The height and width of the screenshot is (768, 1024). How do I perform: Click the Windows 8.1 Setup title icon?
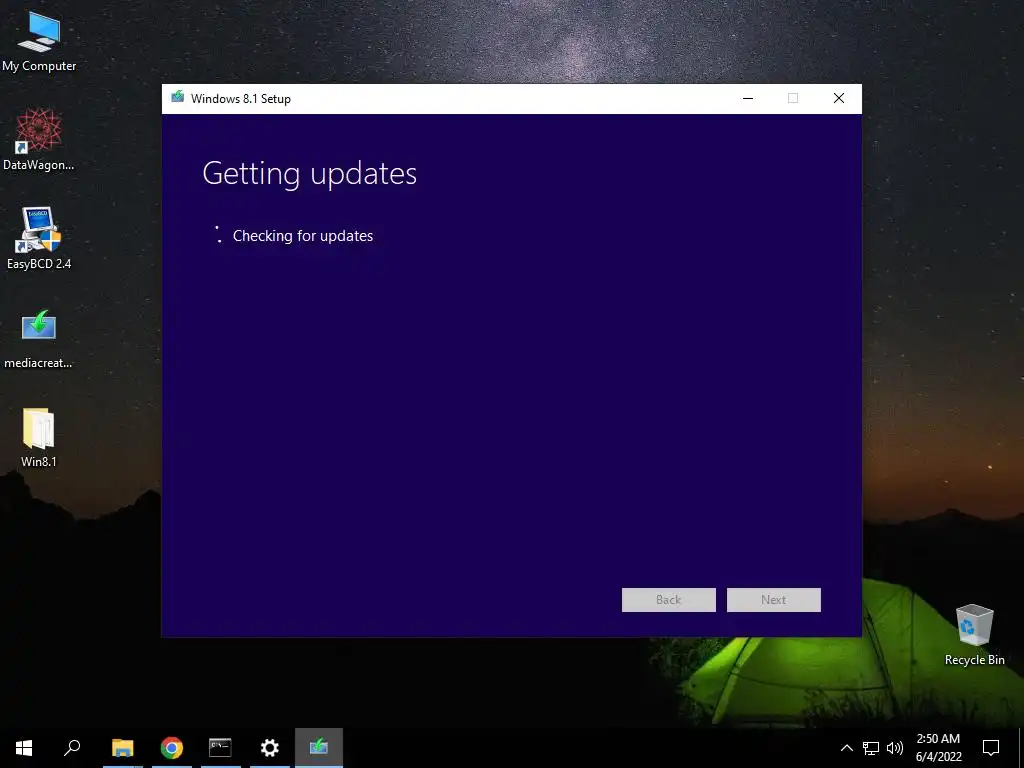(x=178, y=98)
